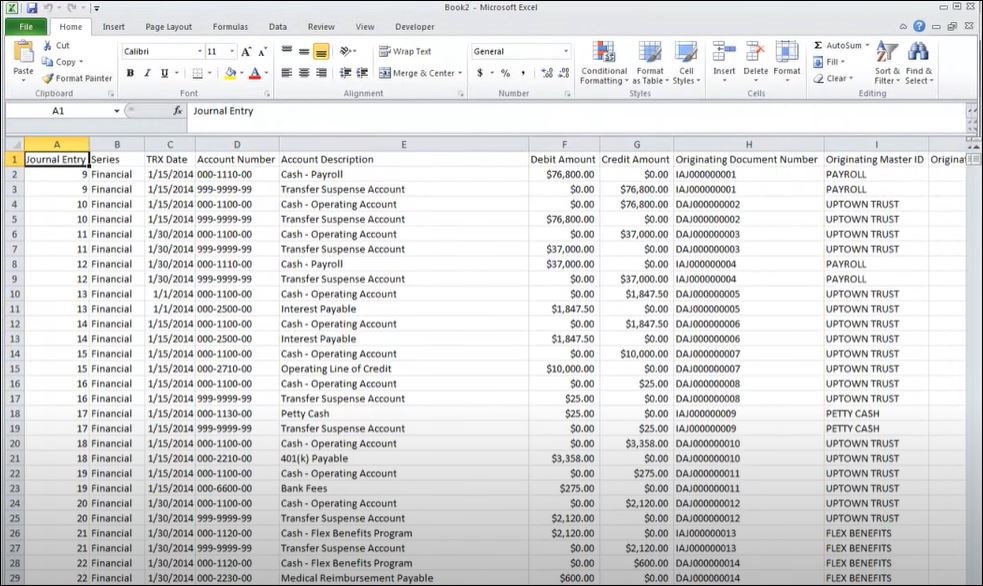Click the Save icon in quick access toolbar
The image size is (983, 586).
(x=32, y=8)
